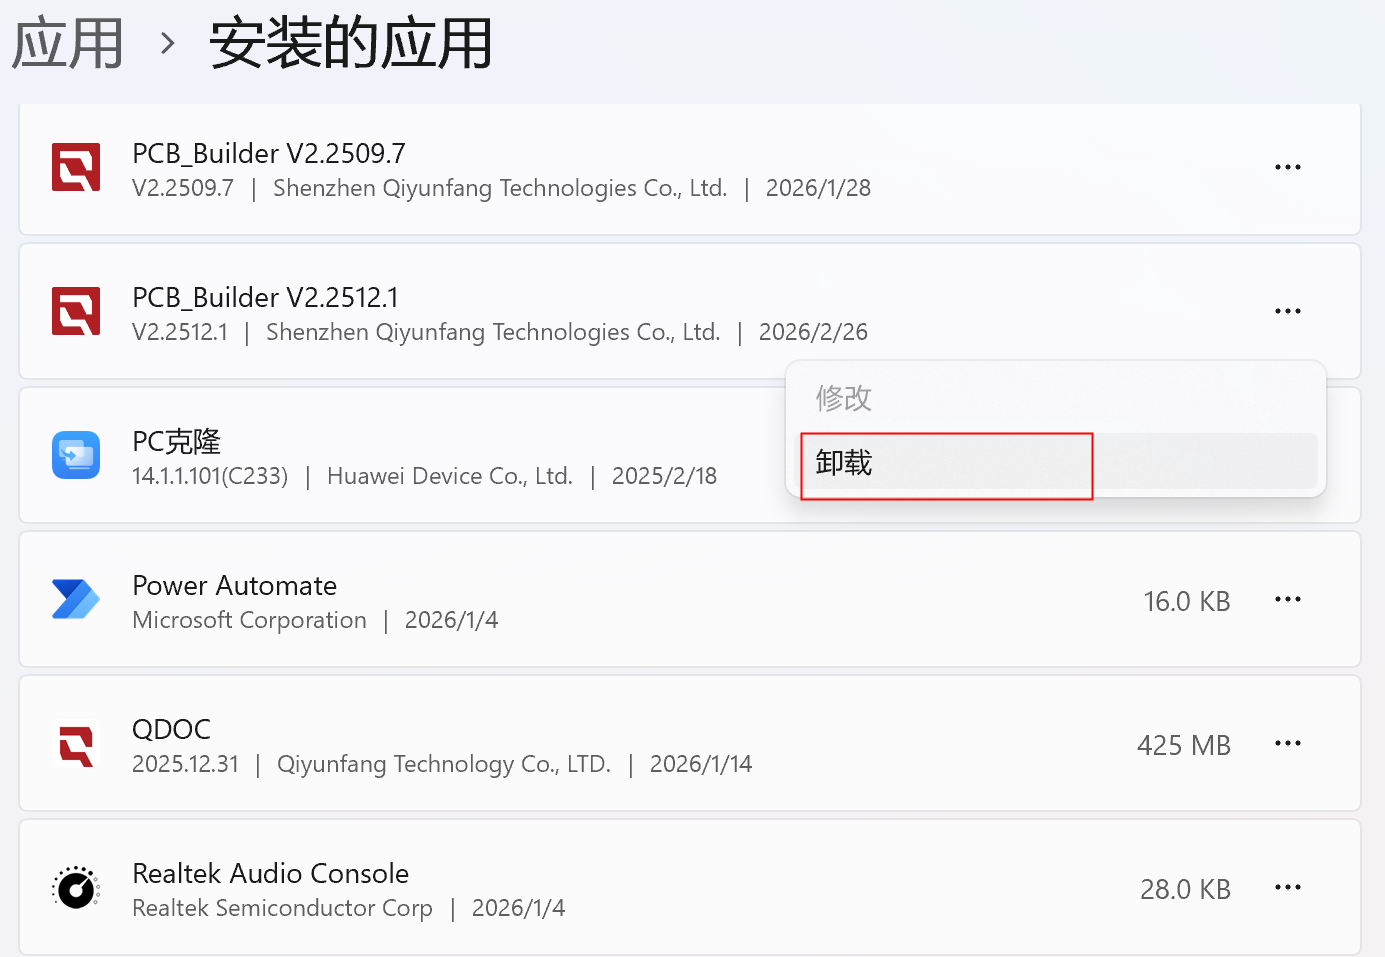Click the QDOC app icon
The width and height of the screenshot is (1385, 957).
pyautogui.click(x=76, y=745)
